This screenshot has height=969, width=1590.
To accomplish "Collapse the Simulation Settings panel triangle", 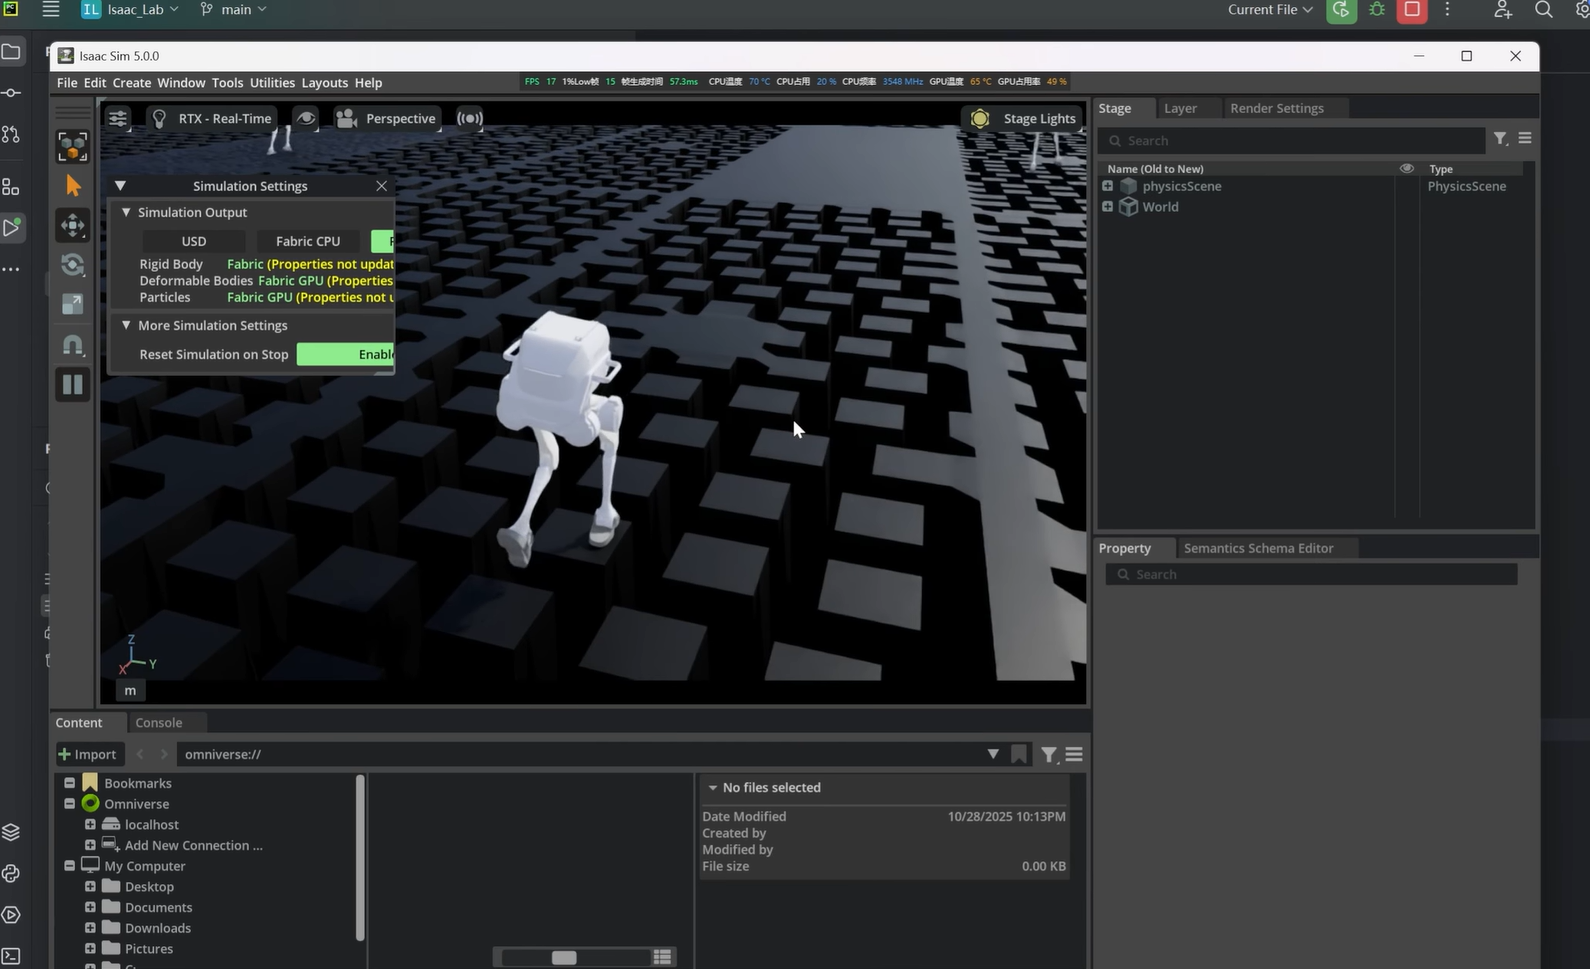I will 120,186.
